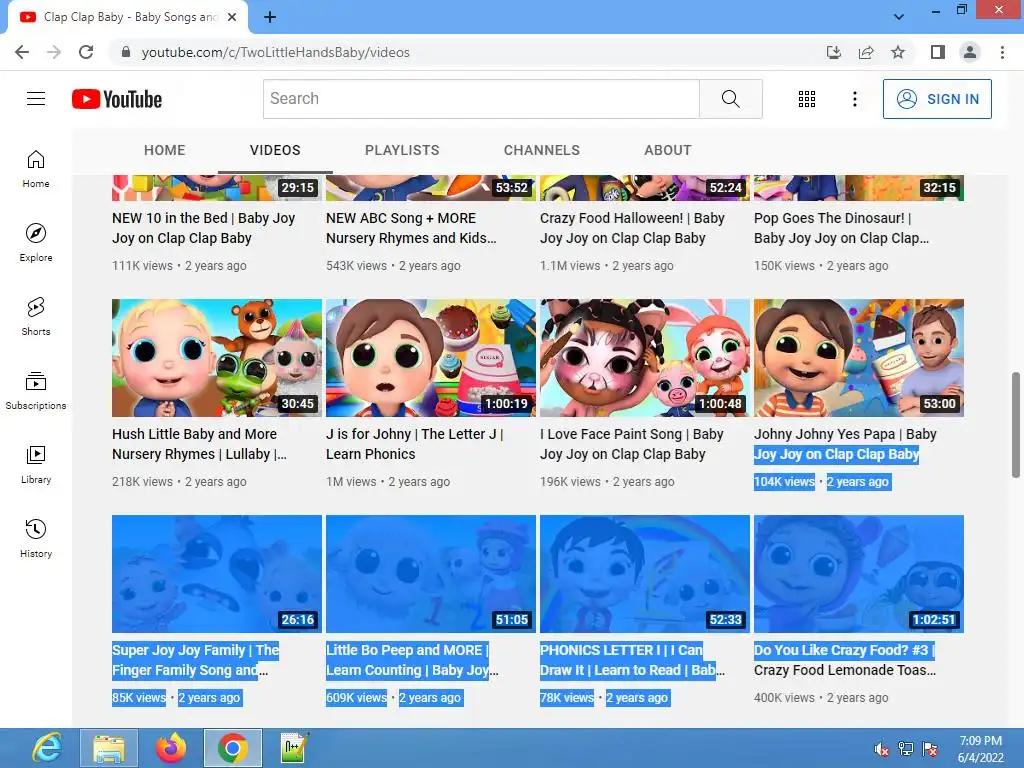Image resolution: width=1024 pixels, height=768 pixels.
Task: Click the install app icon in address bar
Action: click(x=833, y=52)
